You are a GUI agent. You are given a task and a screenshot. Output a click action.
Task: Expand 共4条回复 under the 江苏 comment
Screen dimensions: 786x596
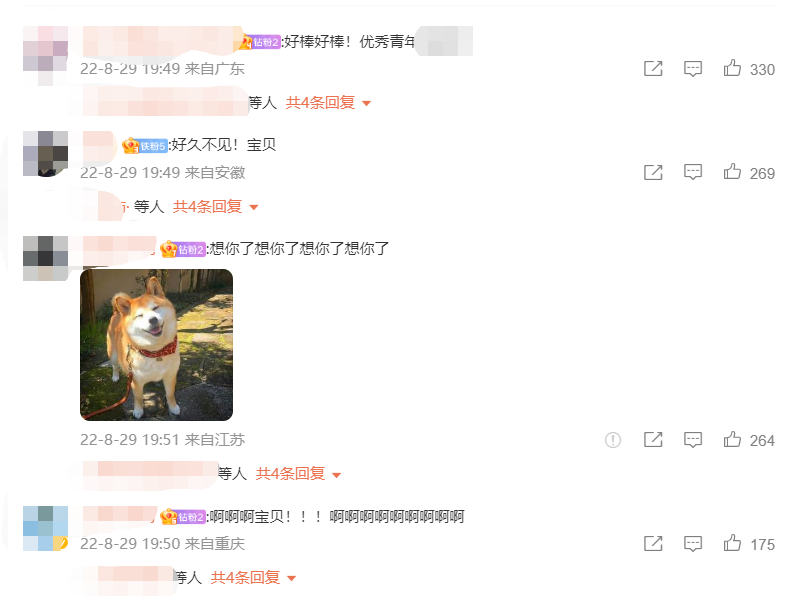(x=298, y=474)
